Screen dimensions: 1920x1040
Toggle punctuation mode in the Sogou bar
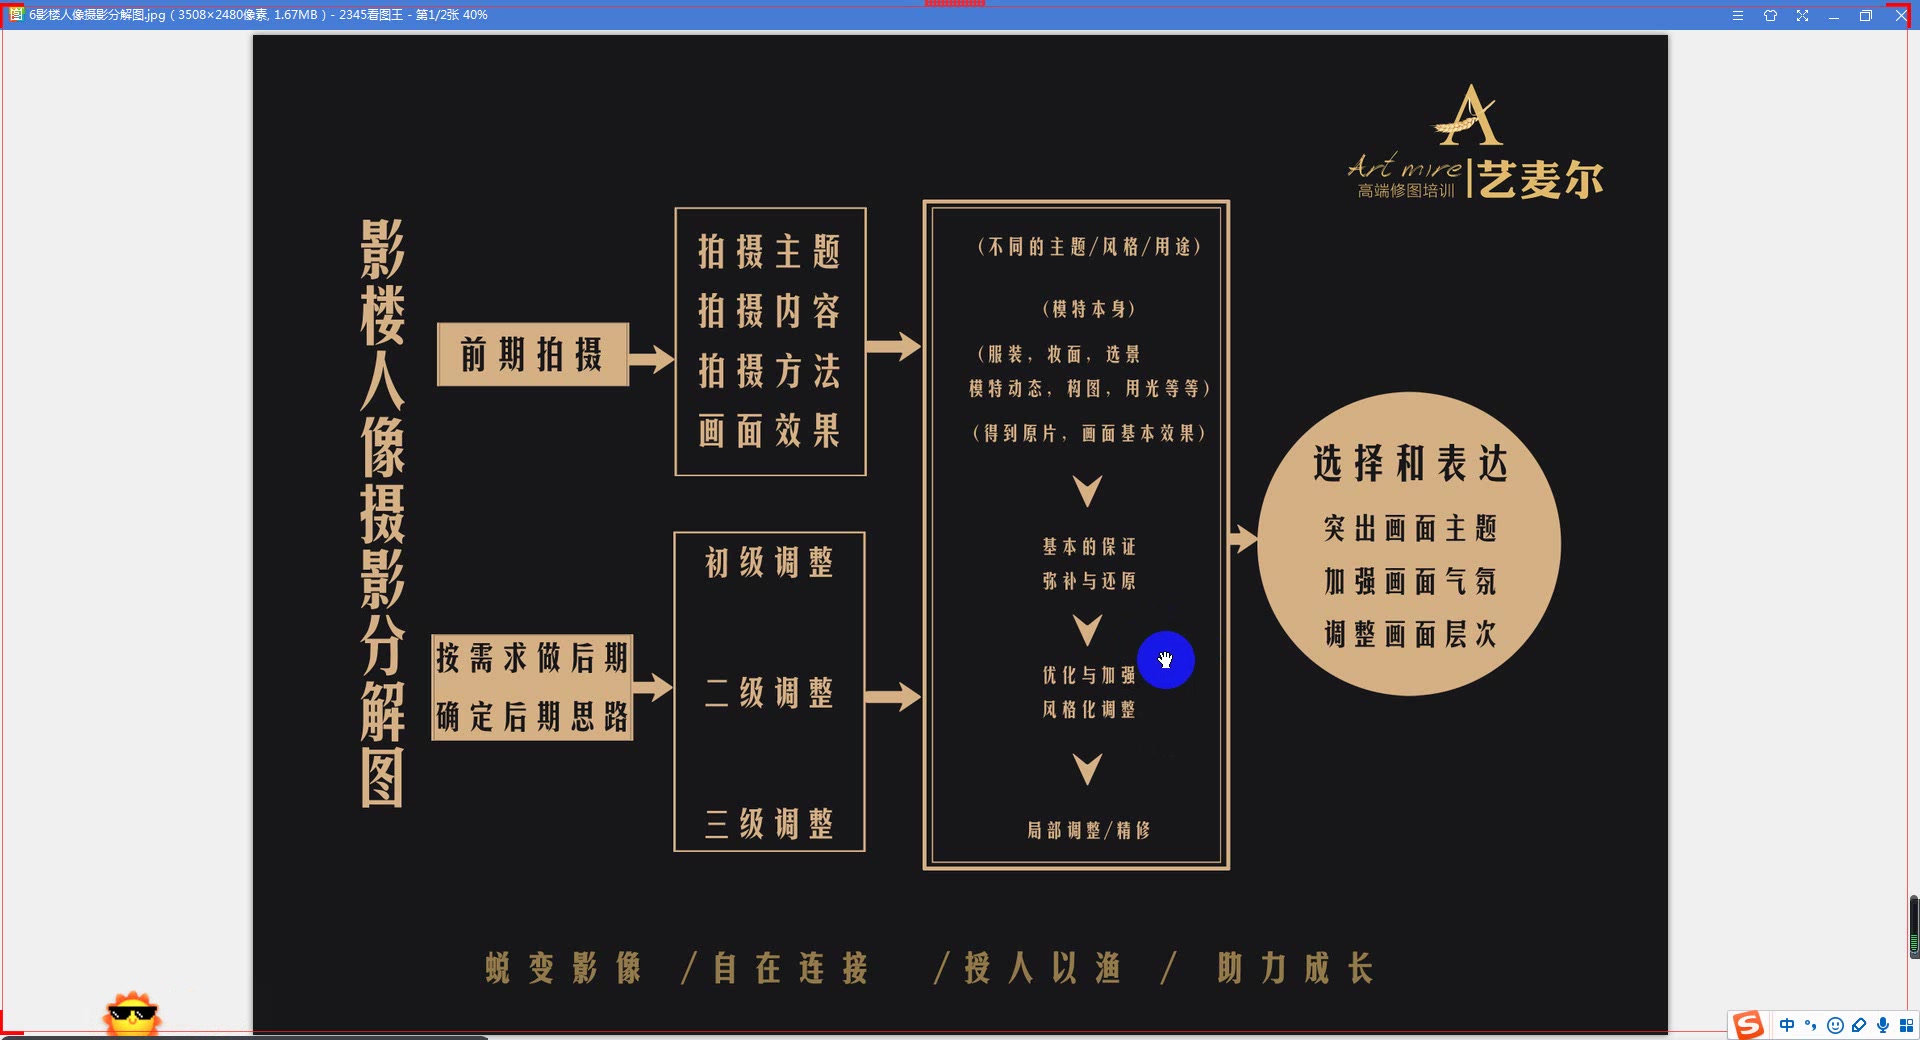[1810, 1025]
